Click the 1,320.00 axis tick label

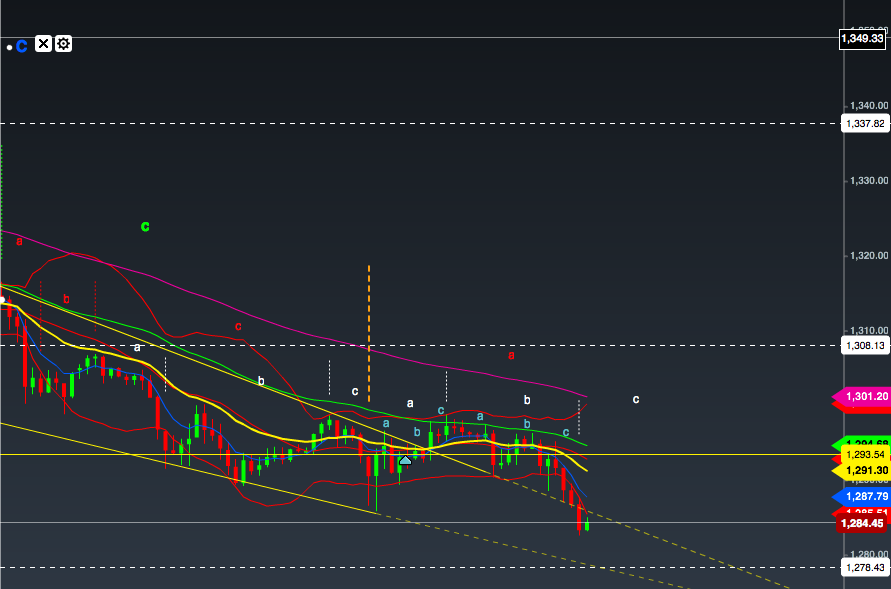pyautogui.click(x=869, y=256)
